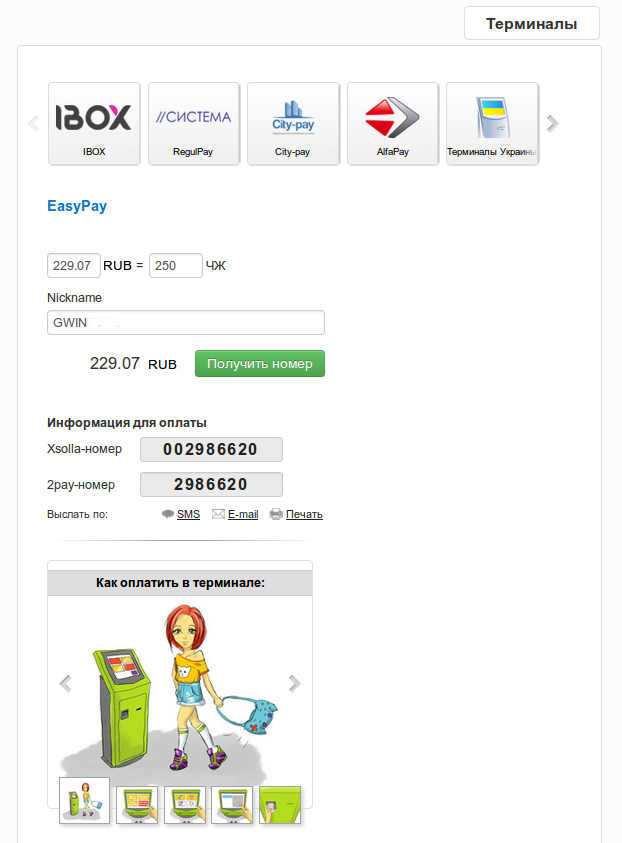Focus the ЧЖ amount field 250
The width and height of the screenshot is (622, 843).
(x=176, y=266)
